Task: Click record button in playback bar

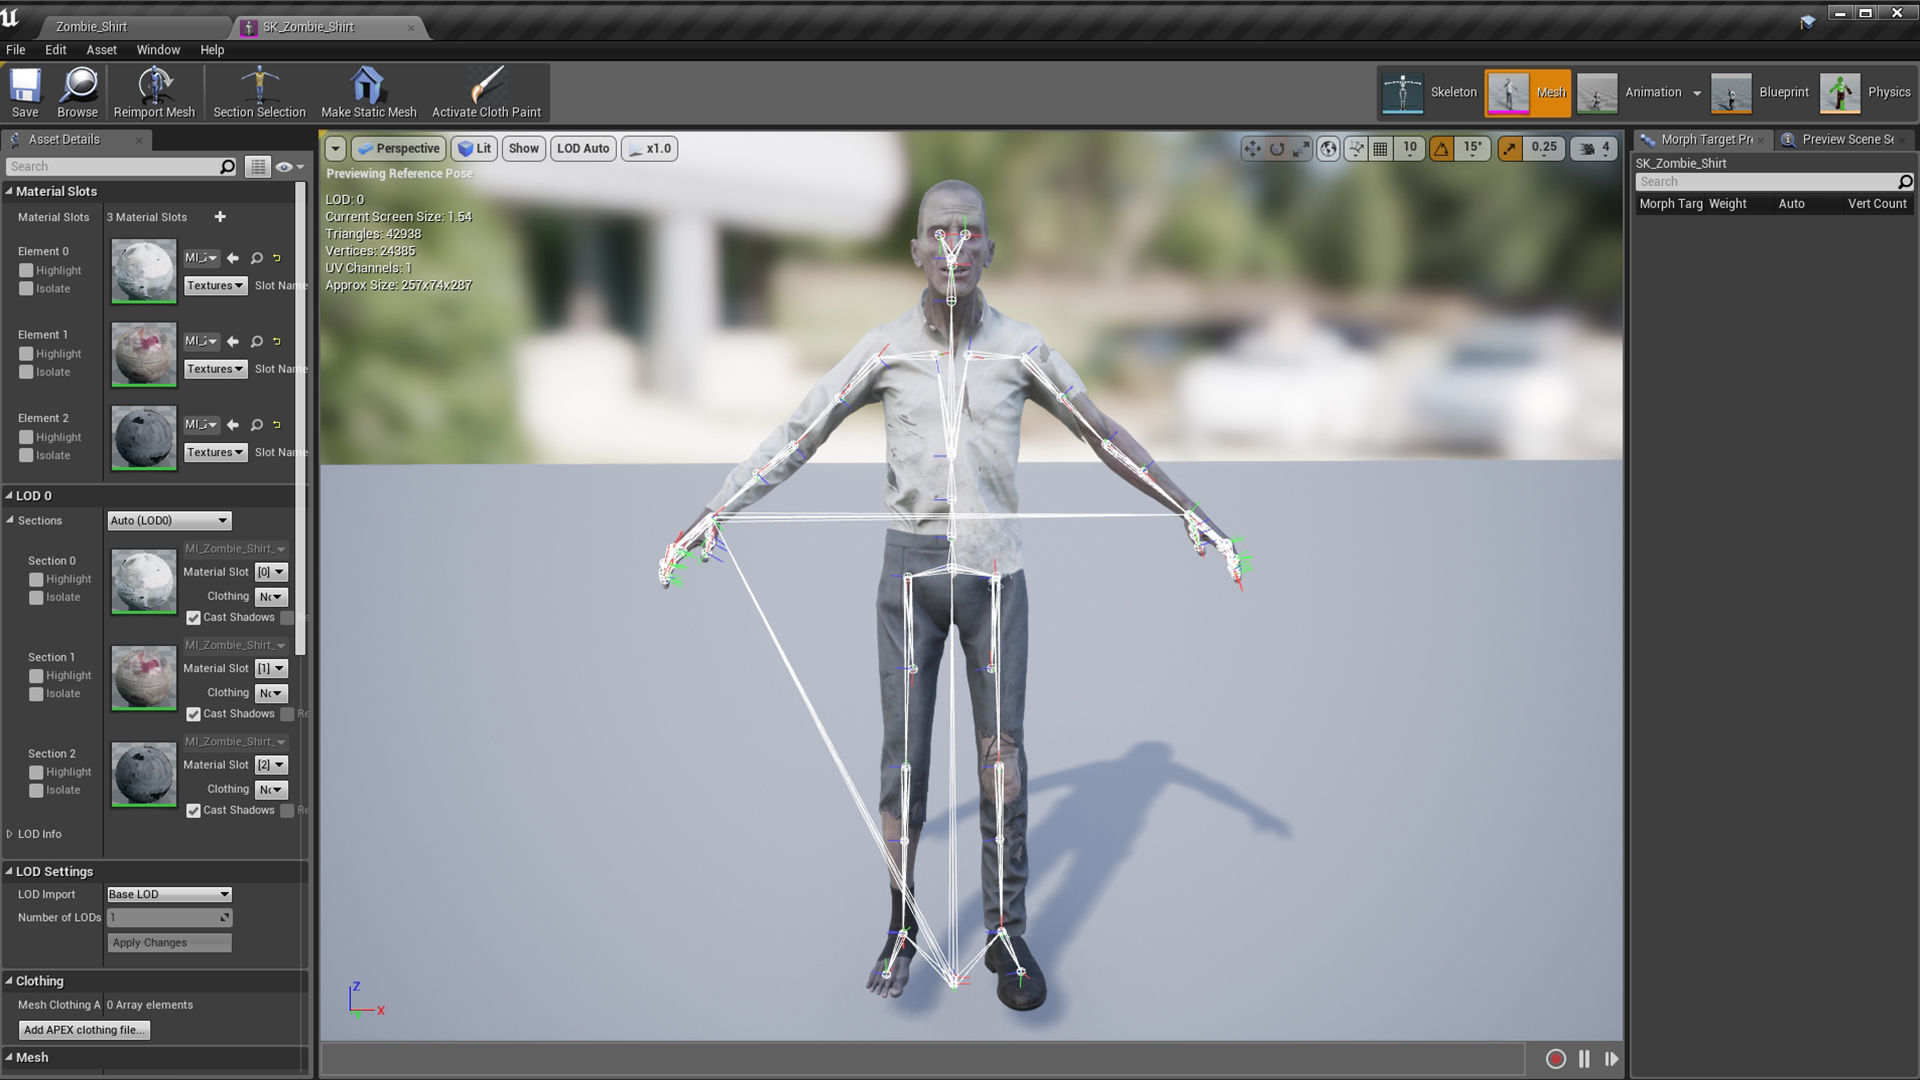Action: point(1555,1058)
